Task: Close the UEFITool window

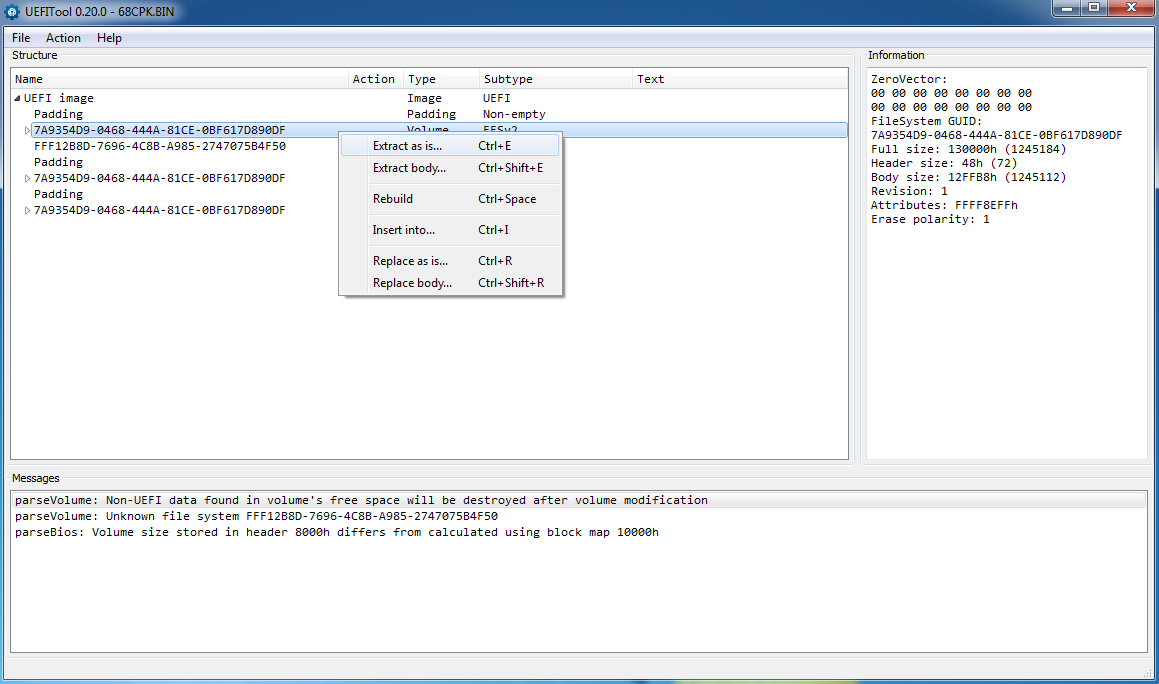Action: pos(1131,8)
